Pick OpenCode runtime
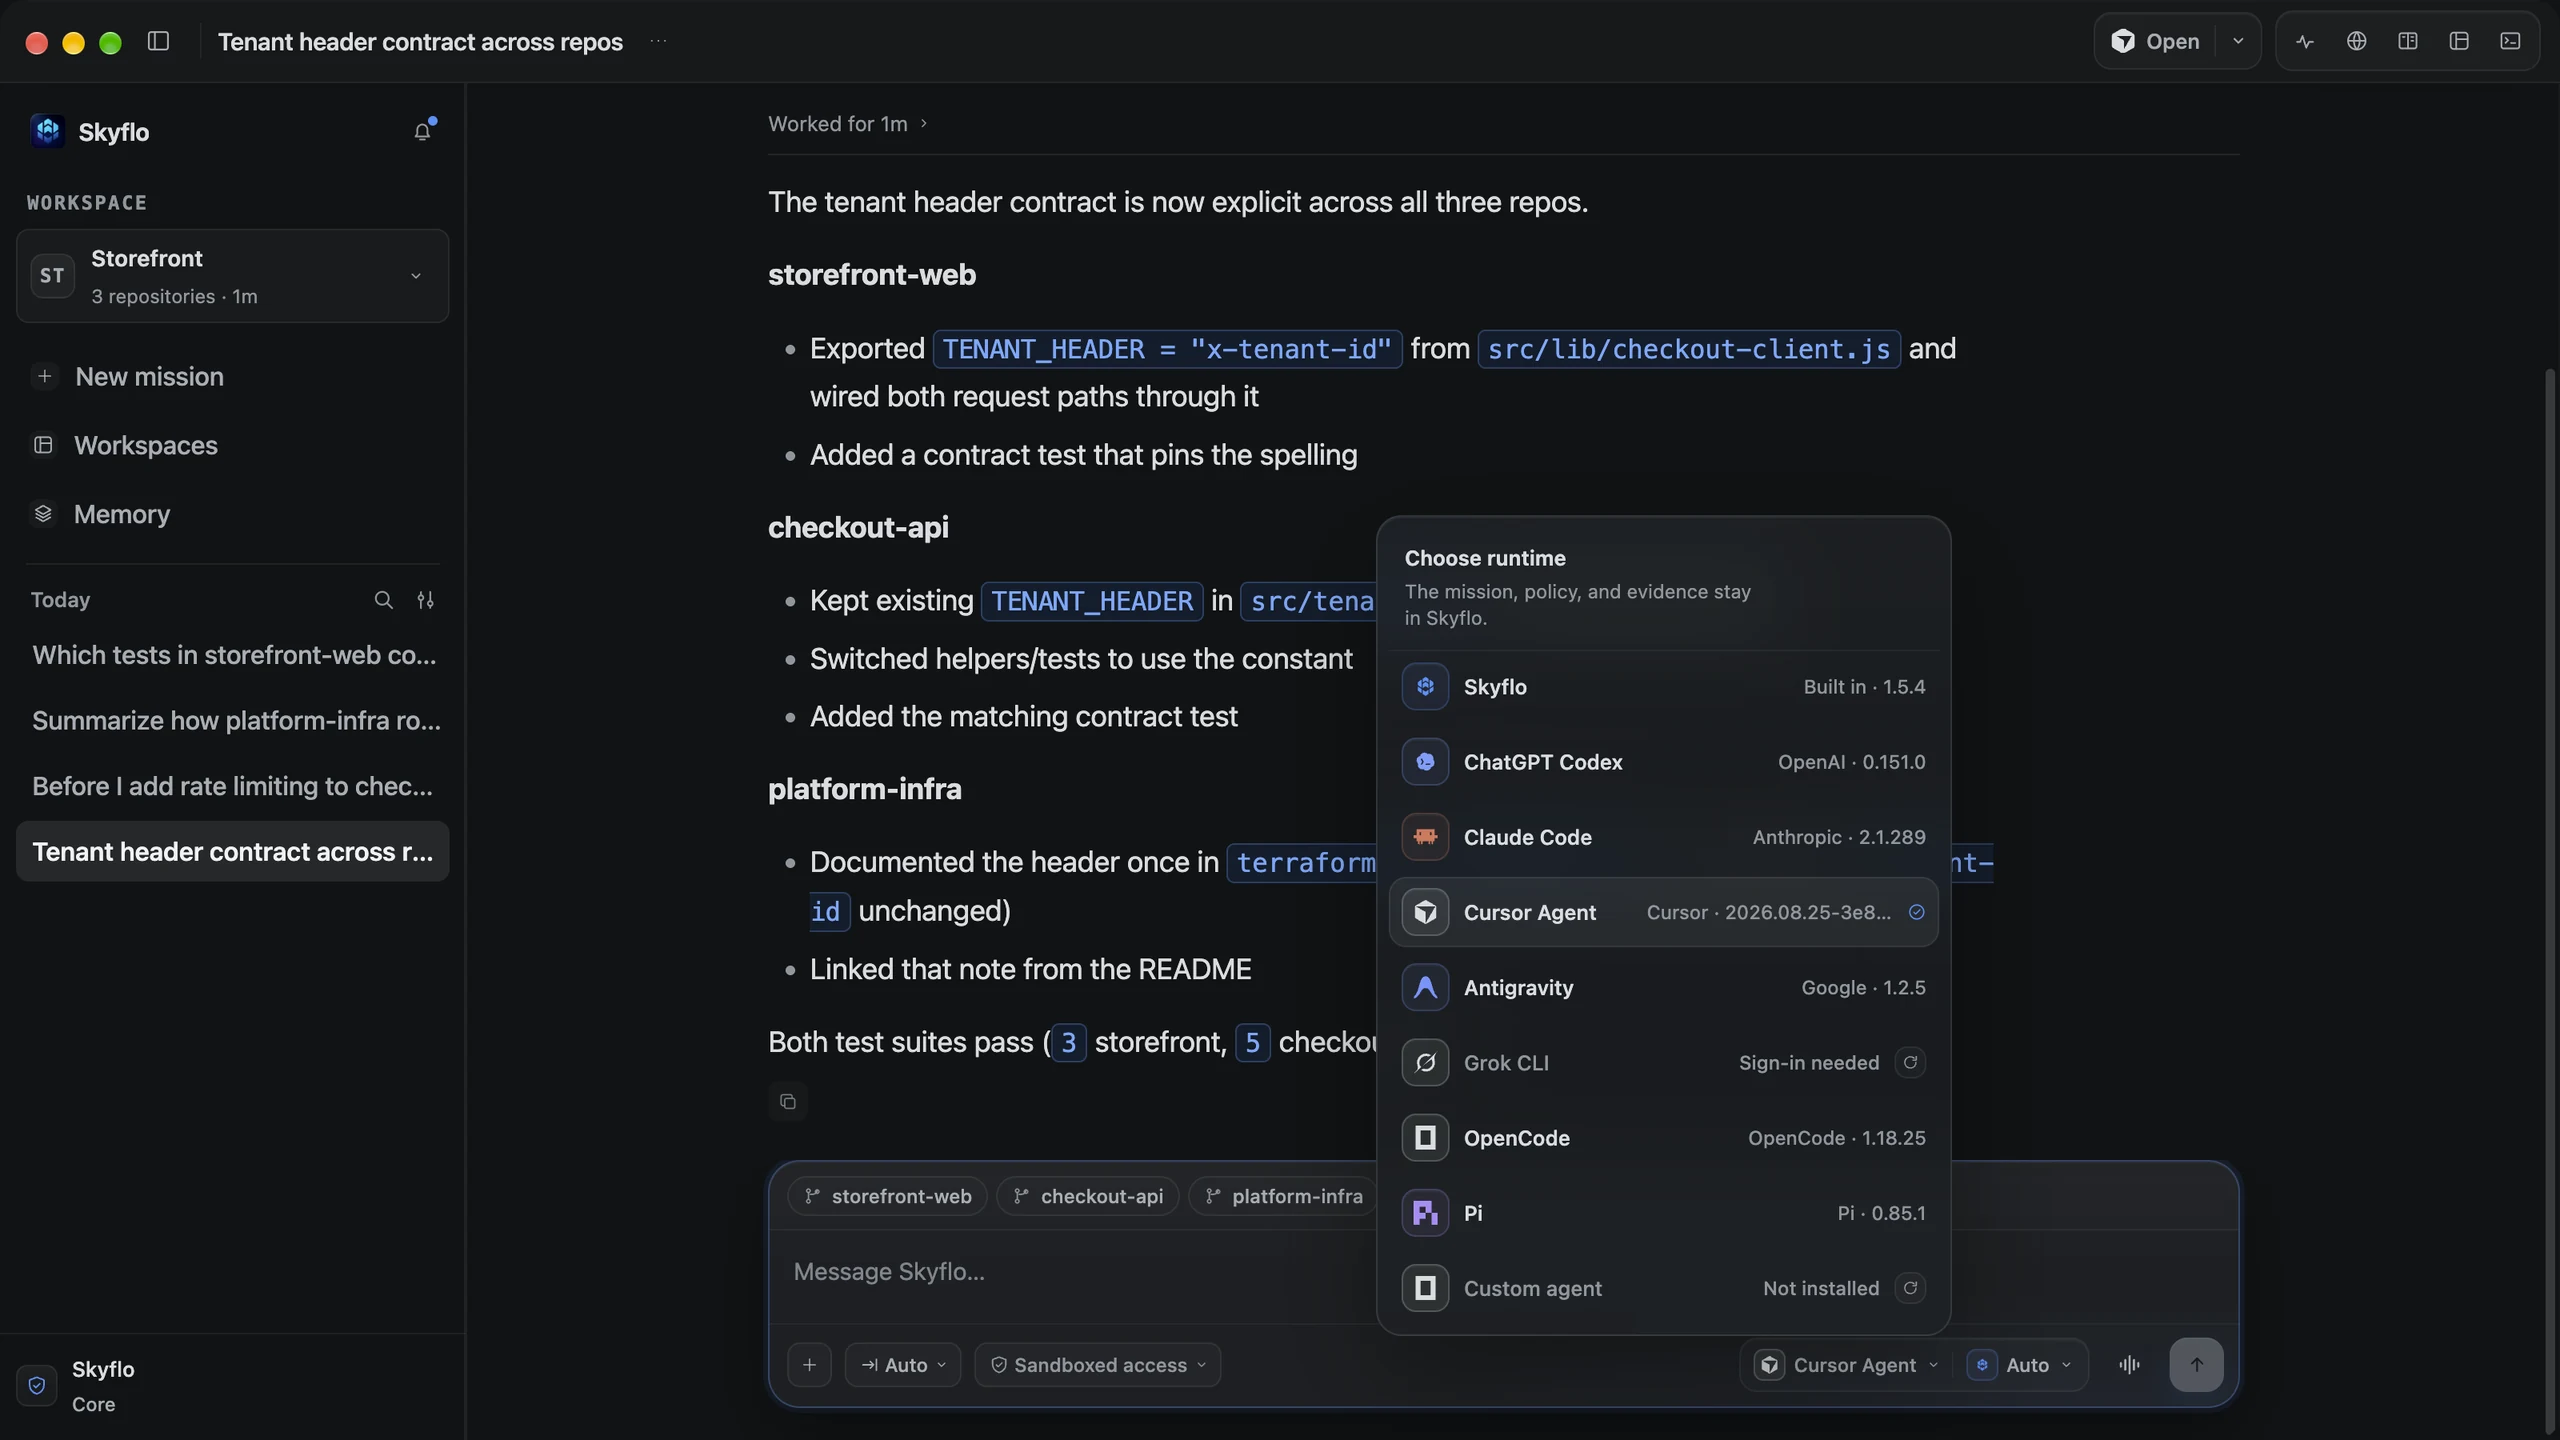 click(x=1663, y=1138)
